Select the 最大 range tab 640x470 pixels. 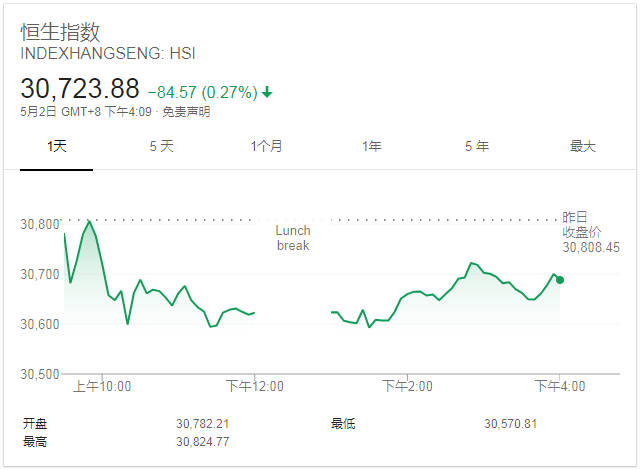point(582,146)
